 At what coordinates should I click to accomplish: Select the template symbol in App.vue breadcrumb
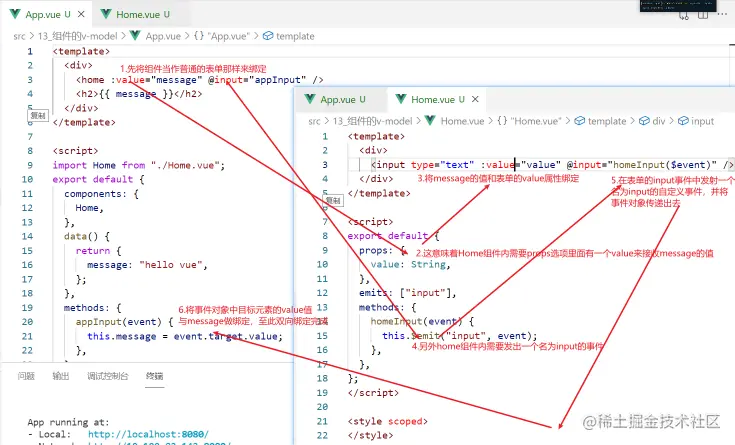click(289, 36)
